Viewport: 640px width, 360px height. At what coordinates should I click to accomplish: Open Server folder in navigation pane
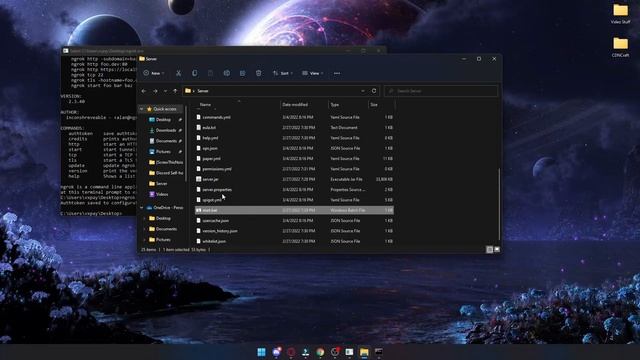(162, 184)
